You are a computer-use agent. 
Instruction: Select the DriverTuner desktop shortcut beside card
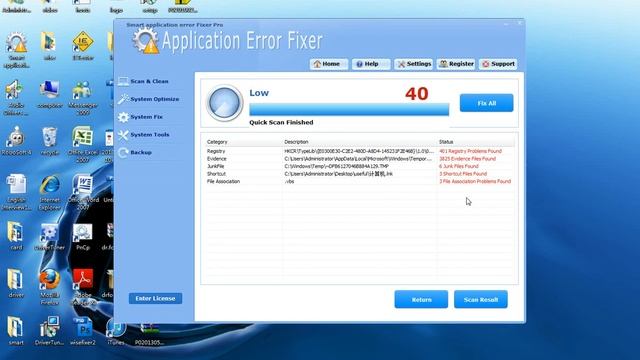(49, 237)
